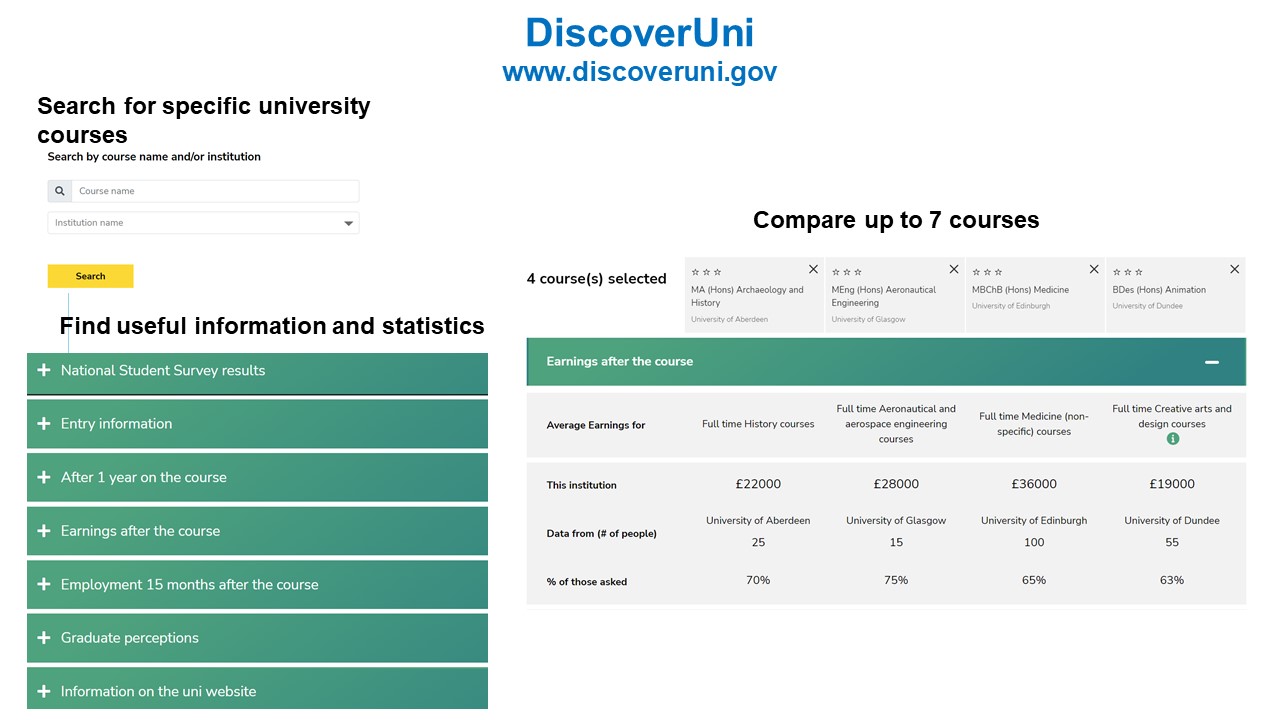Click the yellow Search button
This screenshot has width=1280, height=720.
[x=90, y=276]
